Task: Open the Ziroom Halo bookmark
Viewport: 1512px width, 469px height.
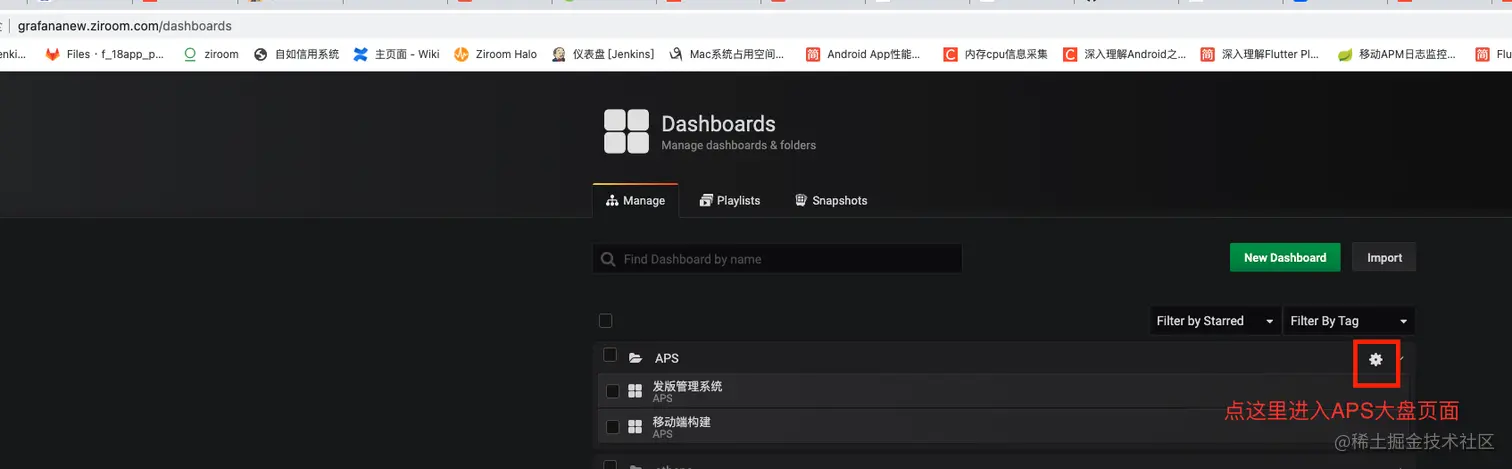Action: pyautogui.click(x=496, y=54)
